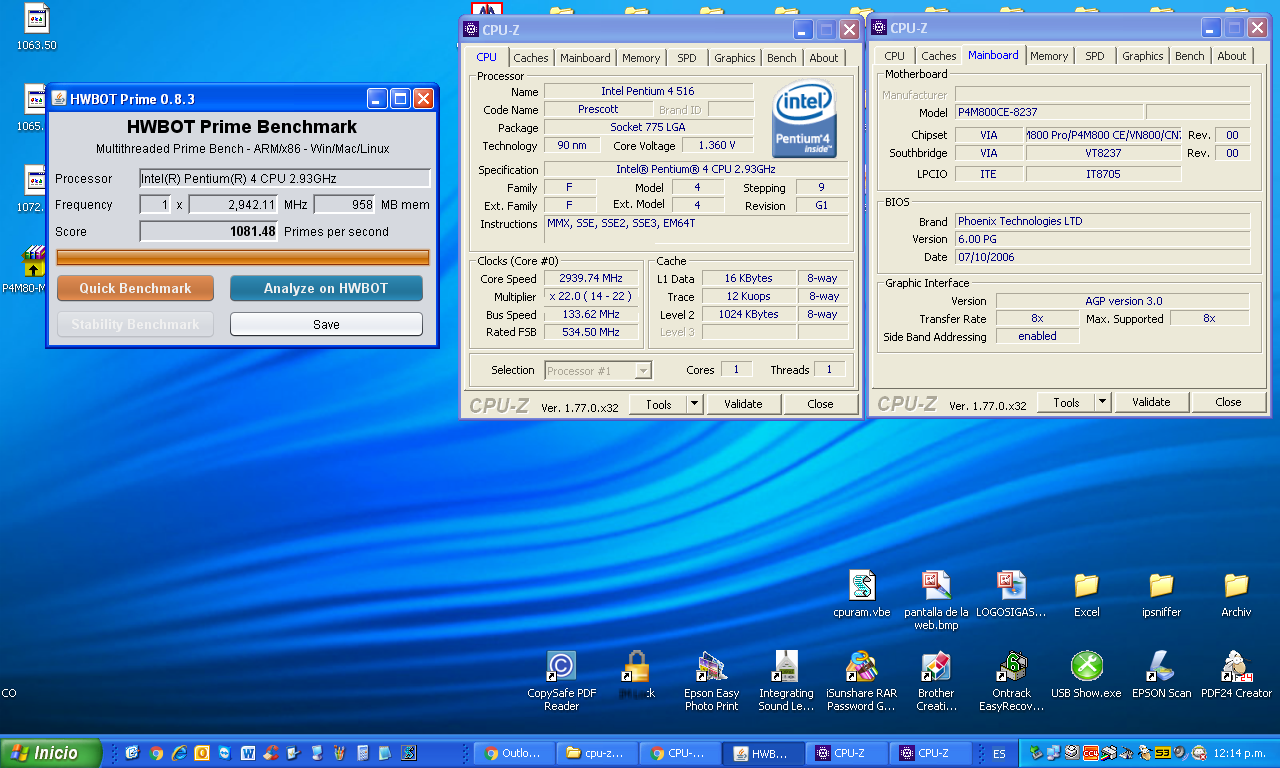Open the Excel folder on desktop
This screenshot has height=768, width=1280.
[x=1086, y=594]
